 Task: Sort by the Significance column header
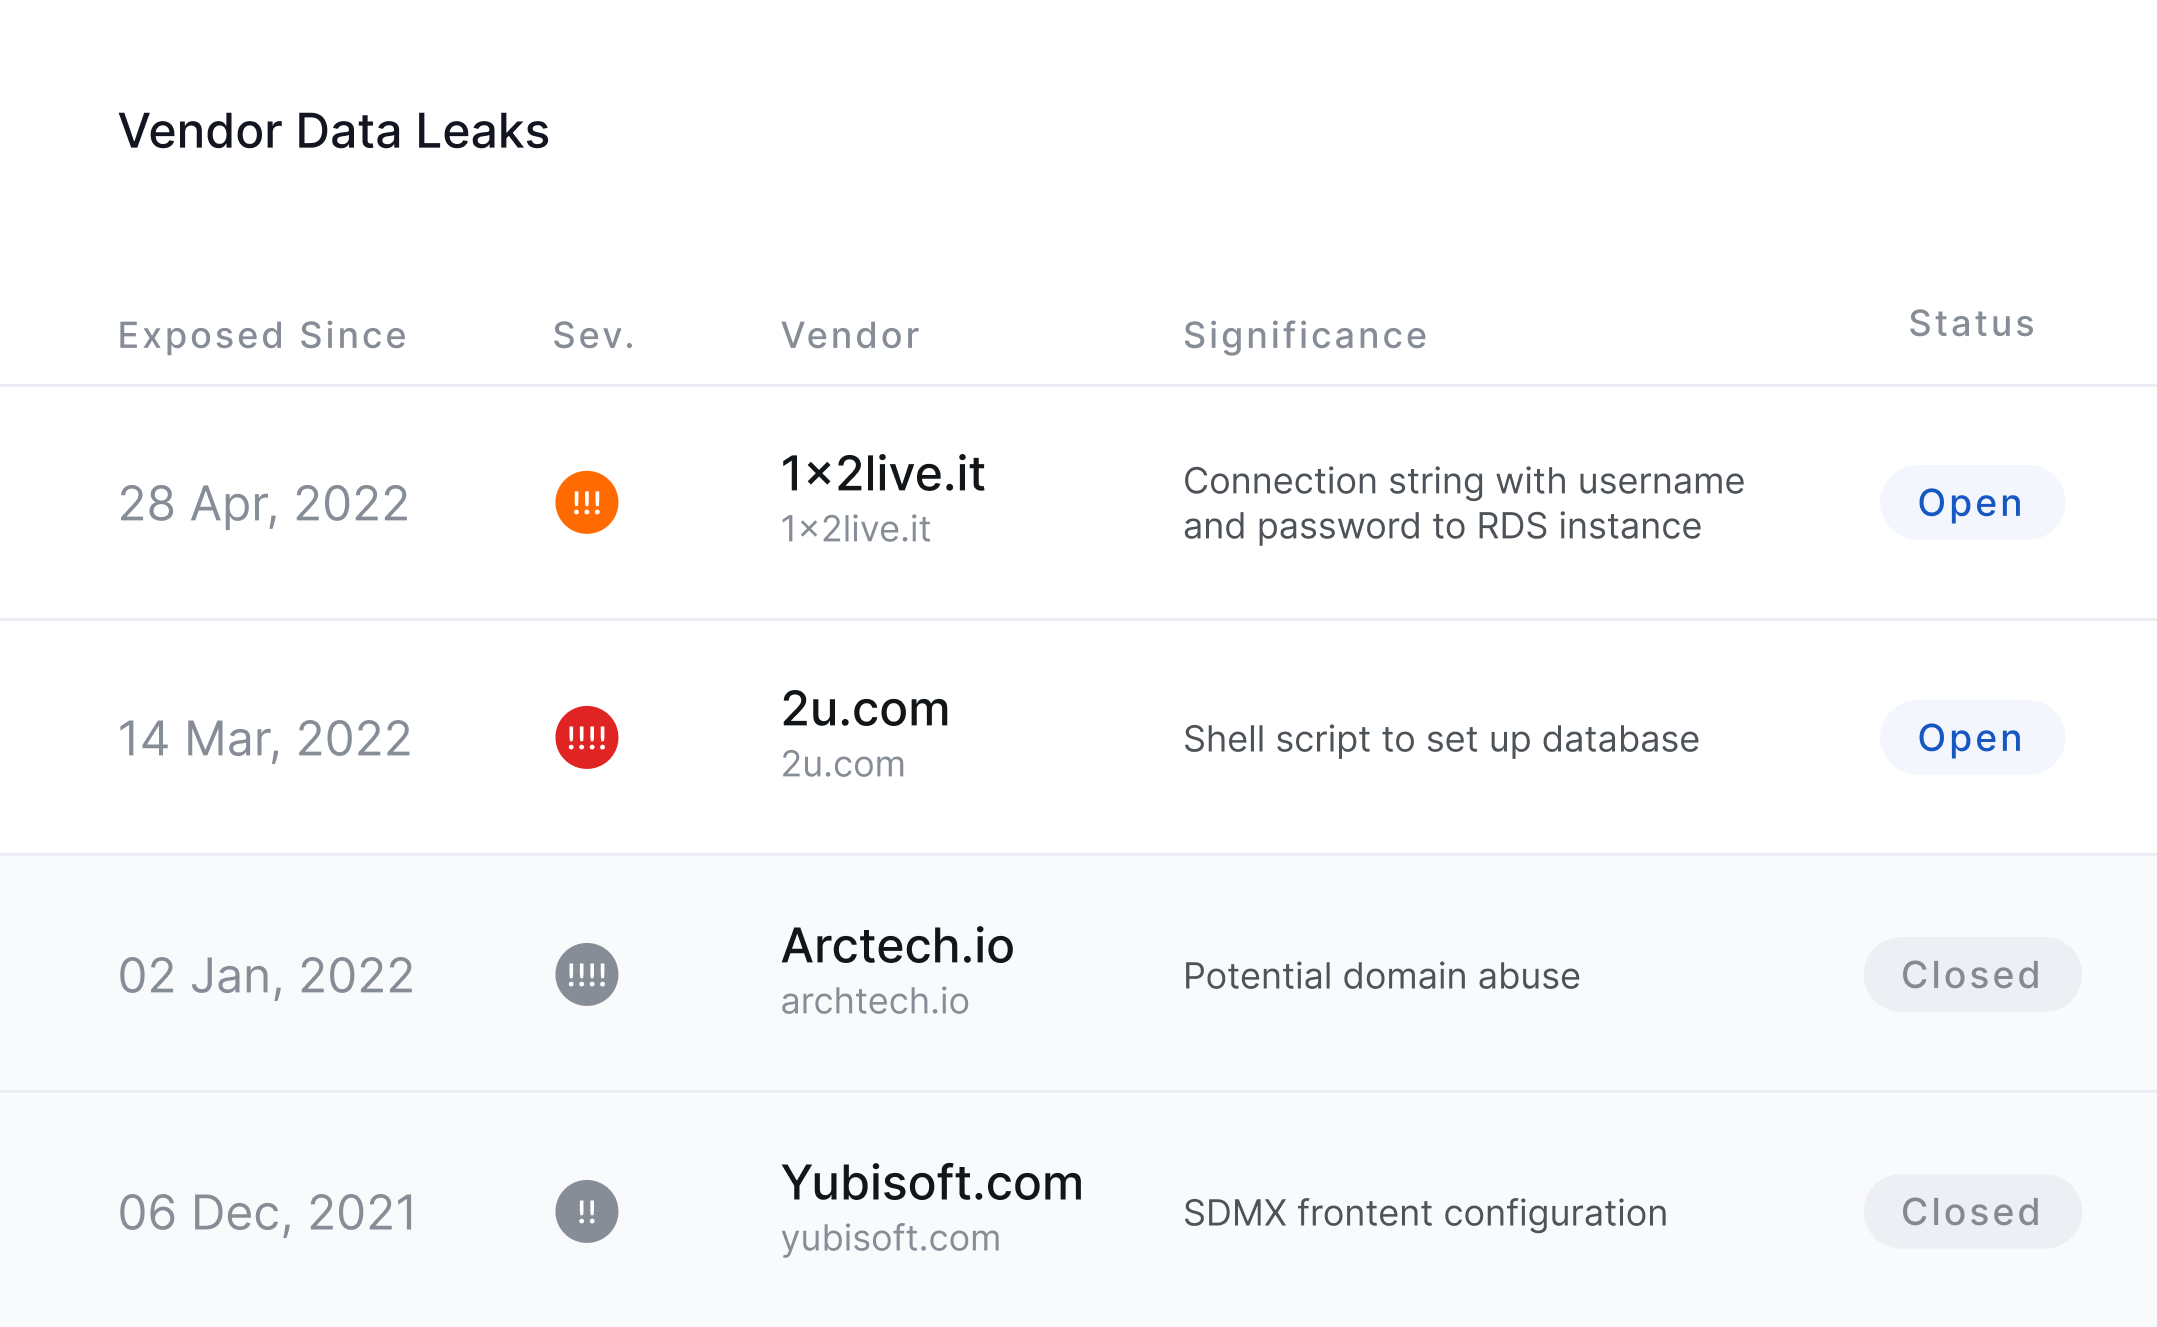[1305, 335]
